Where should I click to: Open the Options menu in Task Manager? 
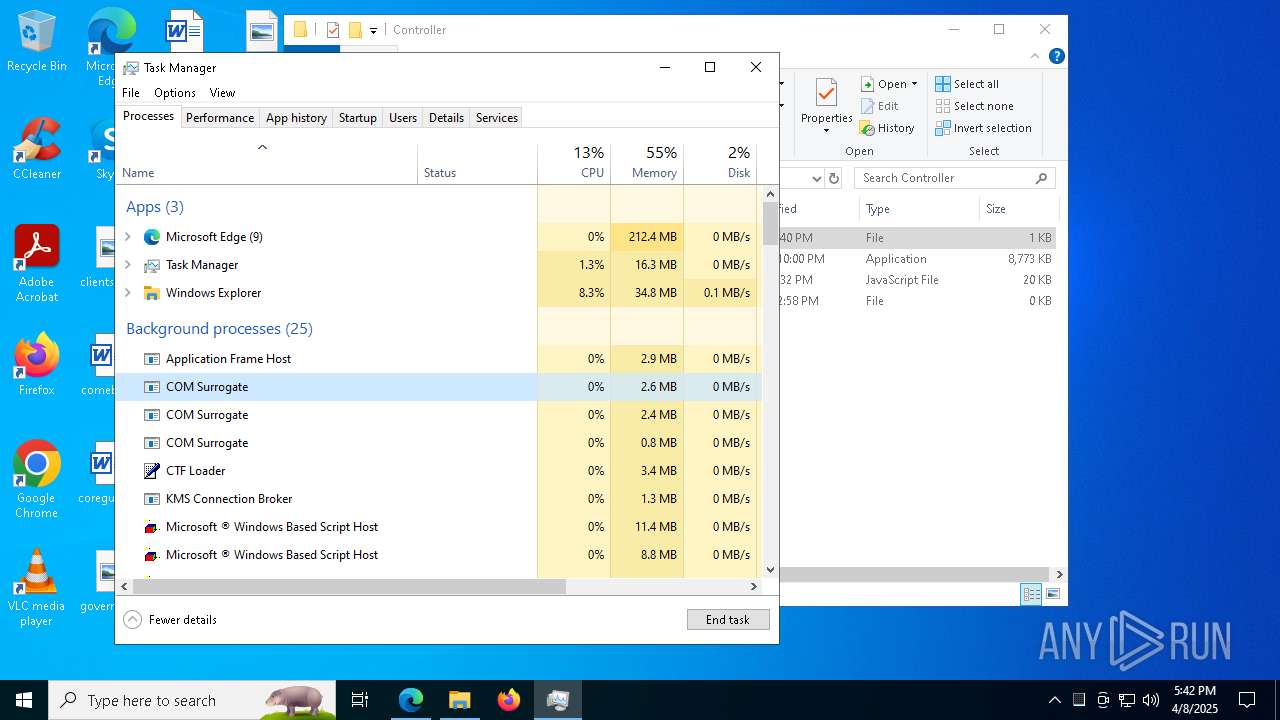(x=175, y=93)
